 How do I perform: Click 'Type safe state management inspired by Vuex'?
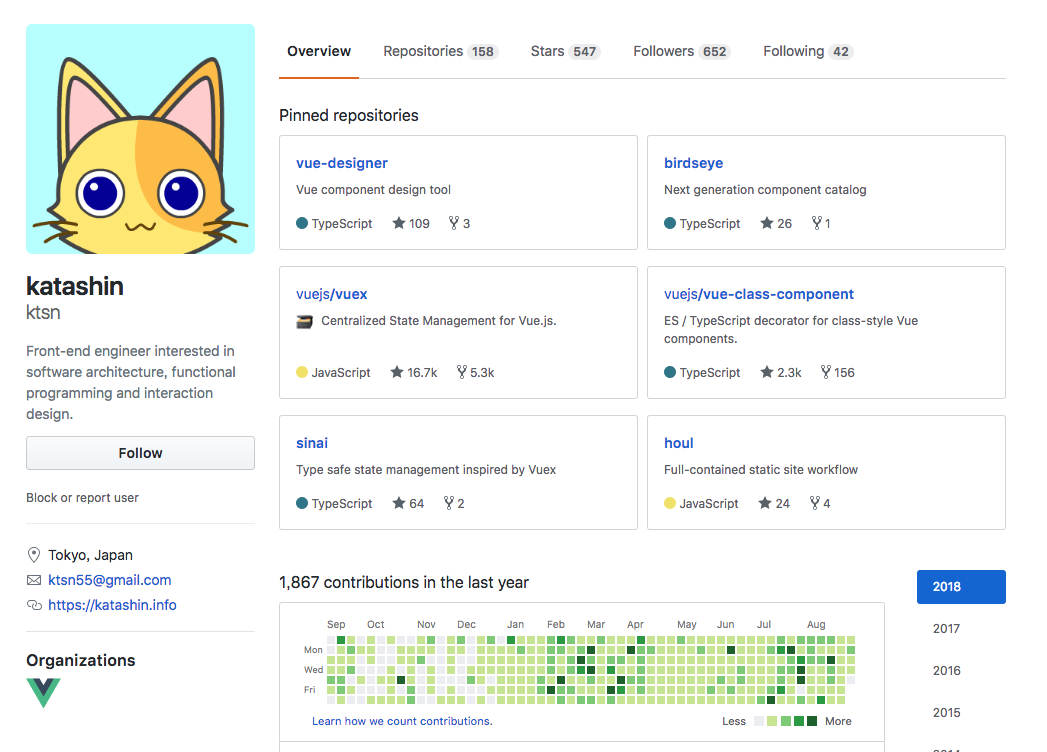426,469
